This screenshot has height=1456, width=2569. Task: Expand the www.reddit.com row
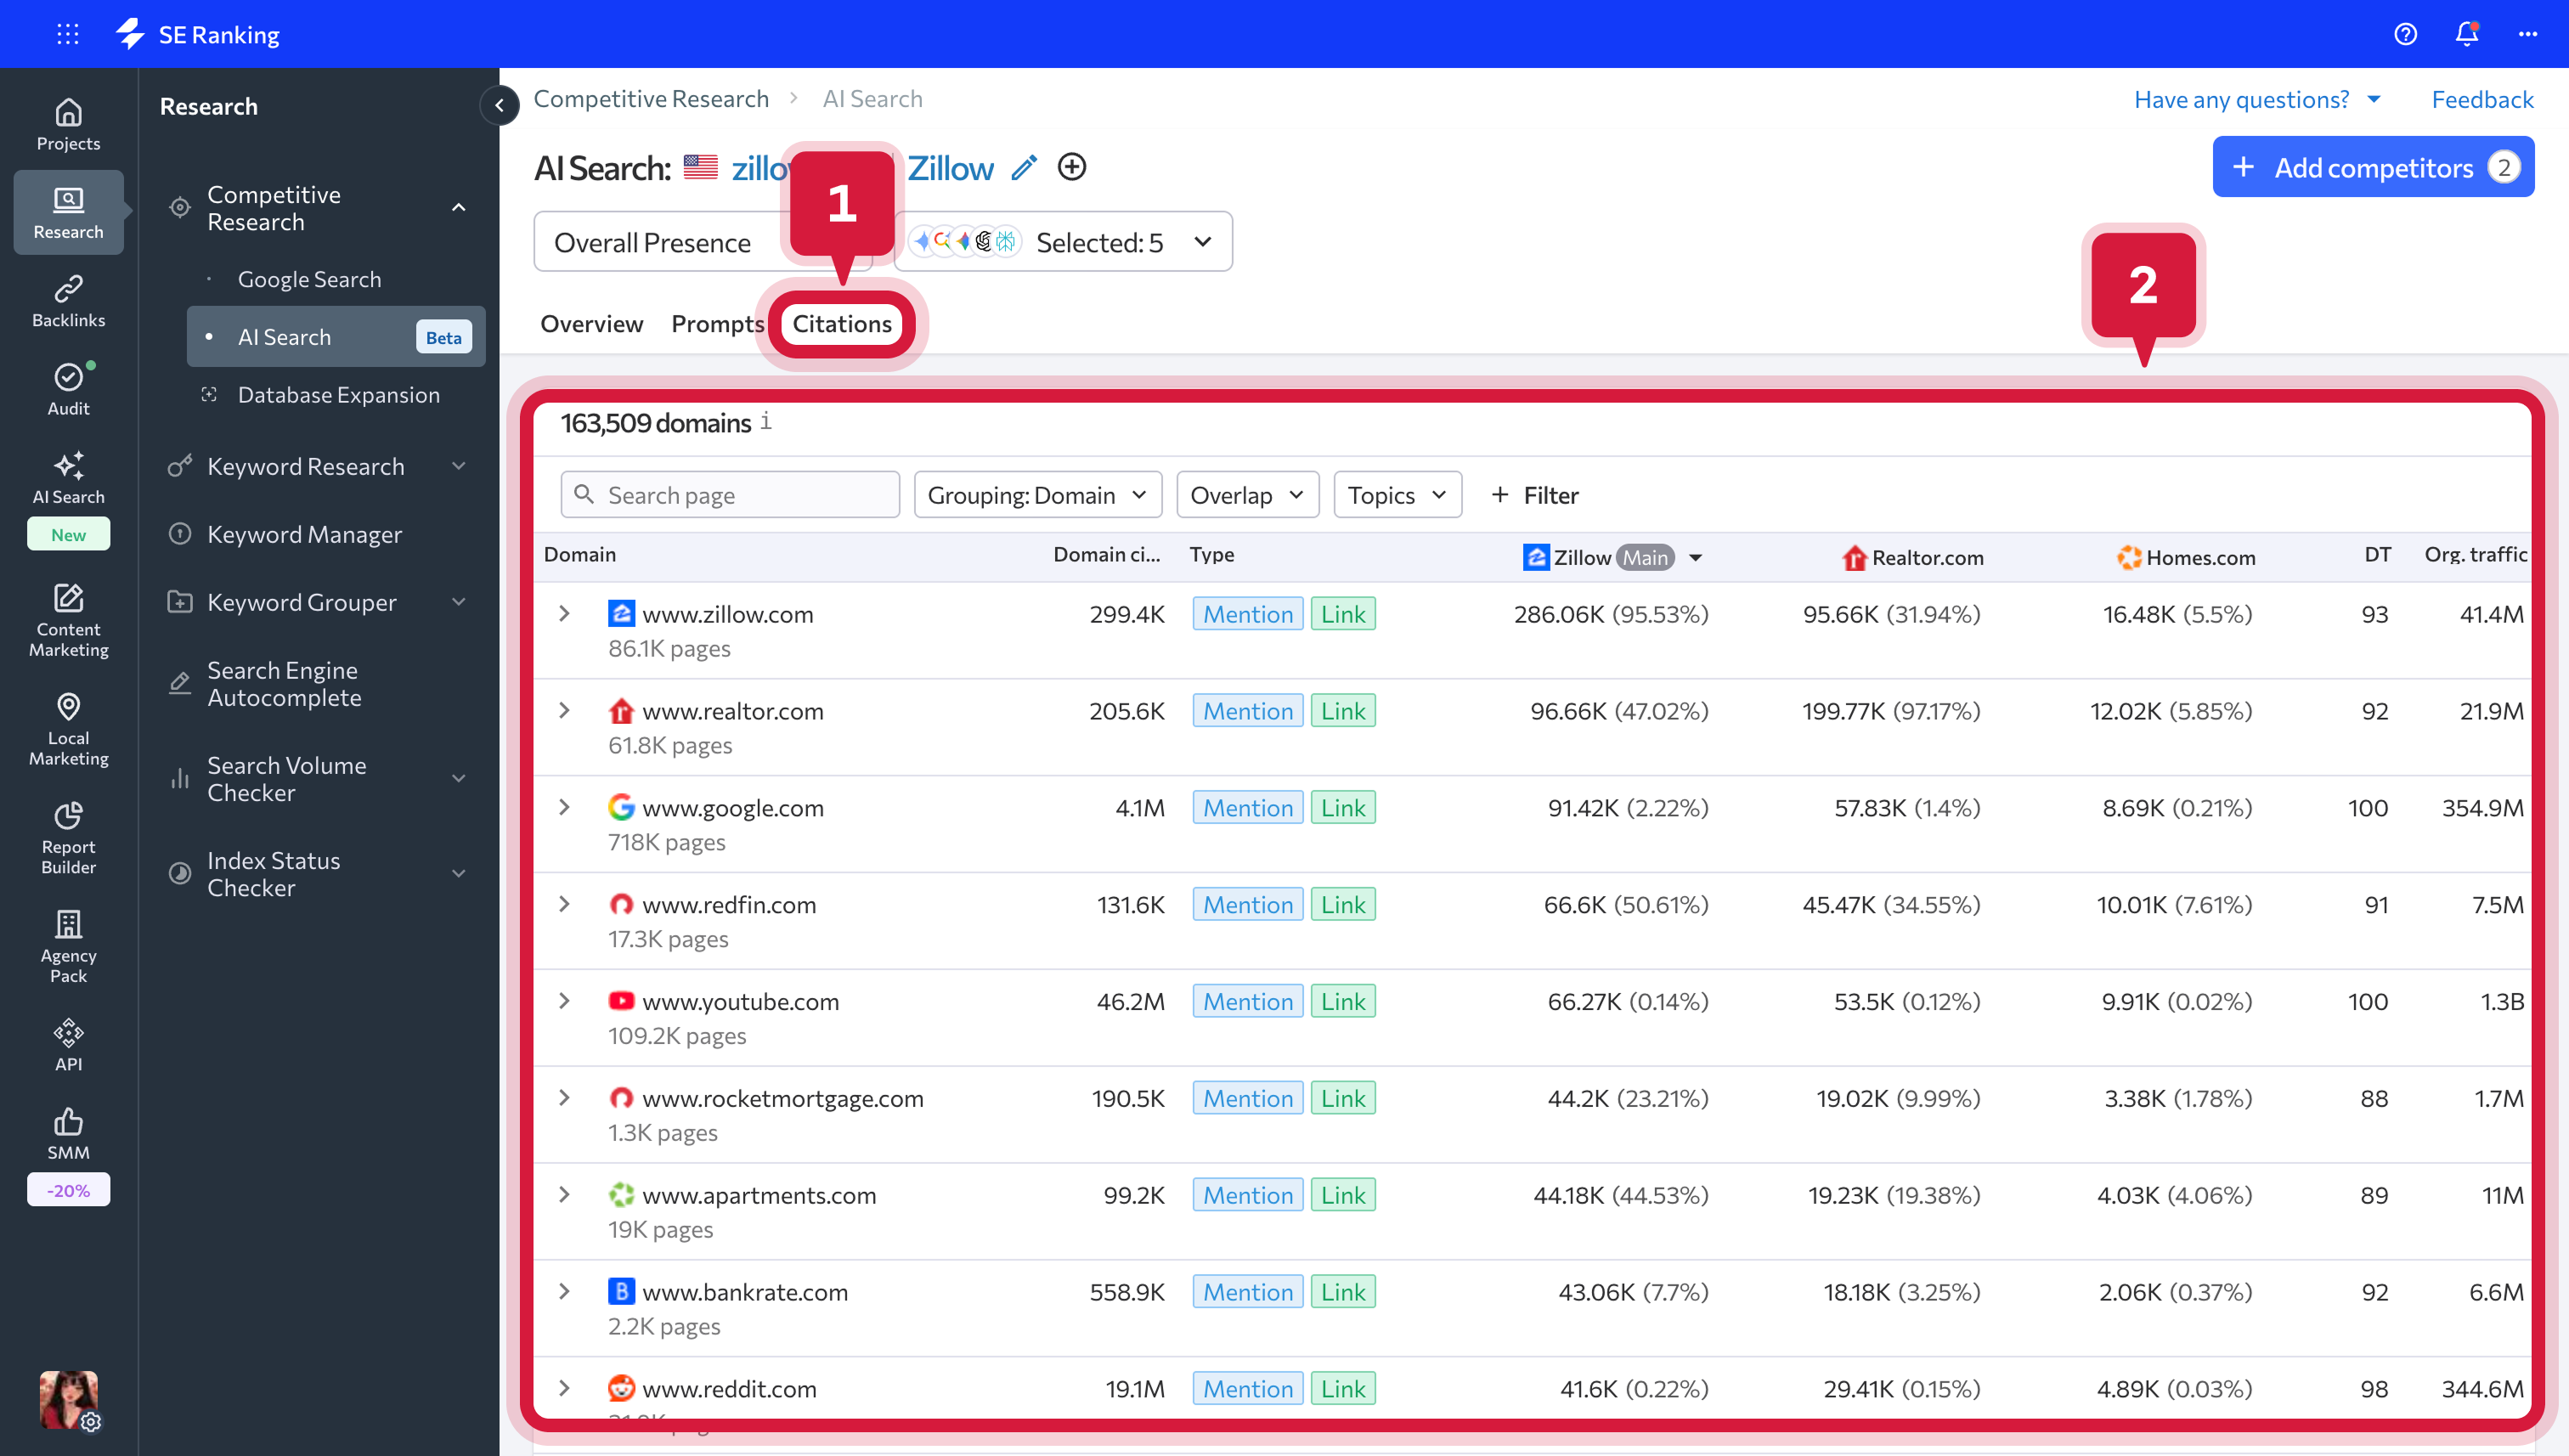tap(564, 1389)
